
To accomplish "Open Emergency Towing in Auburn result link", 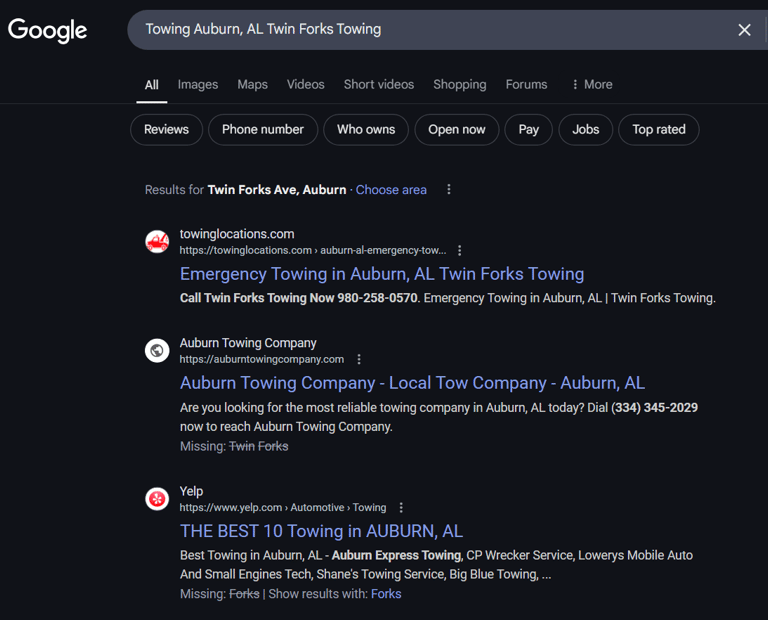I will tap(382, 274).
